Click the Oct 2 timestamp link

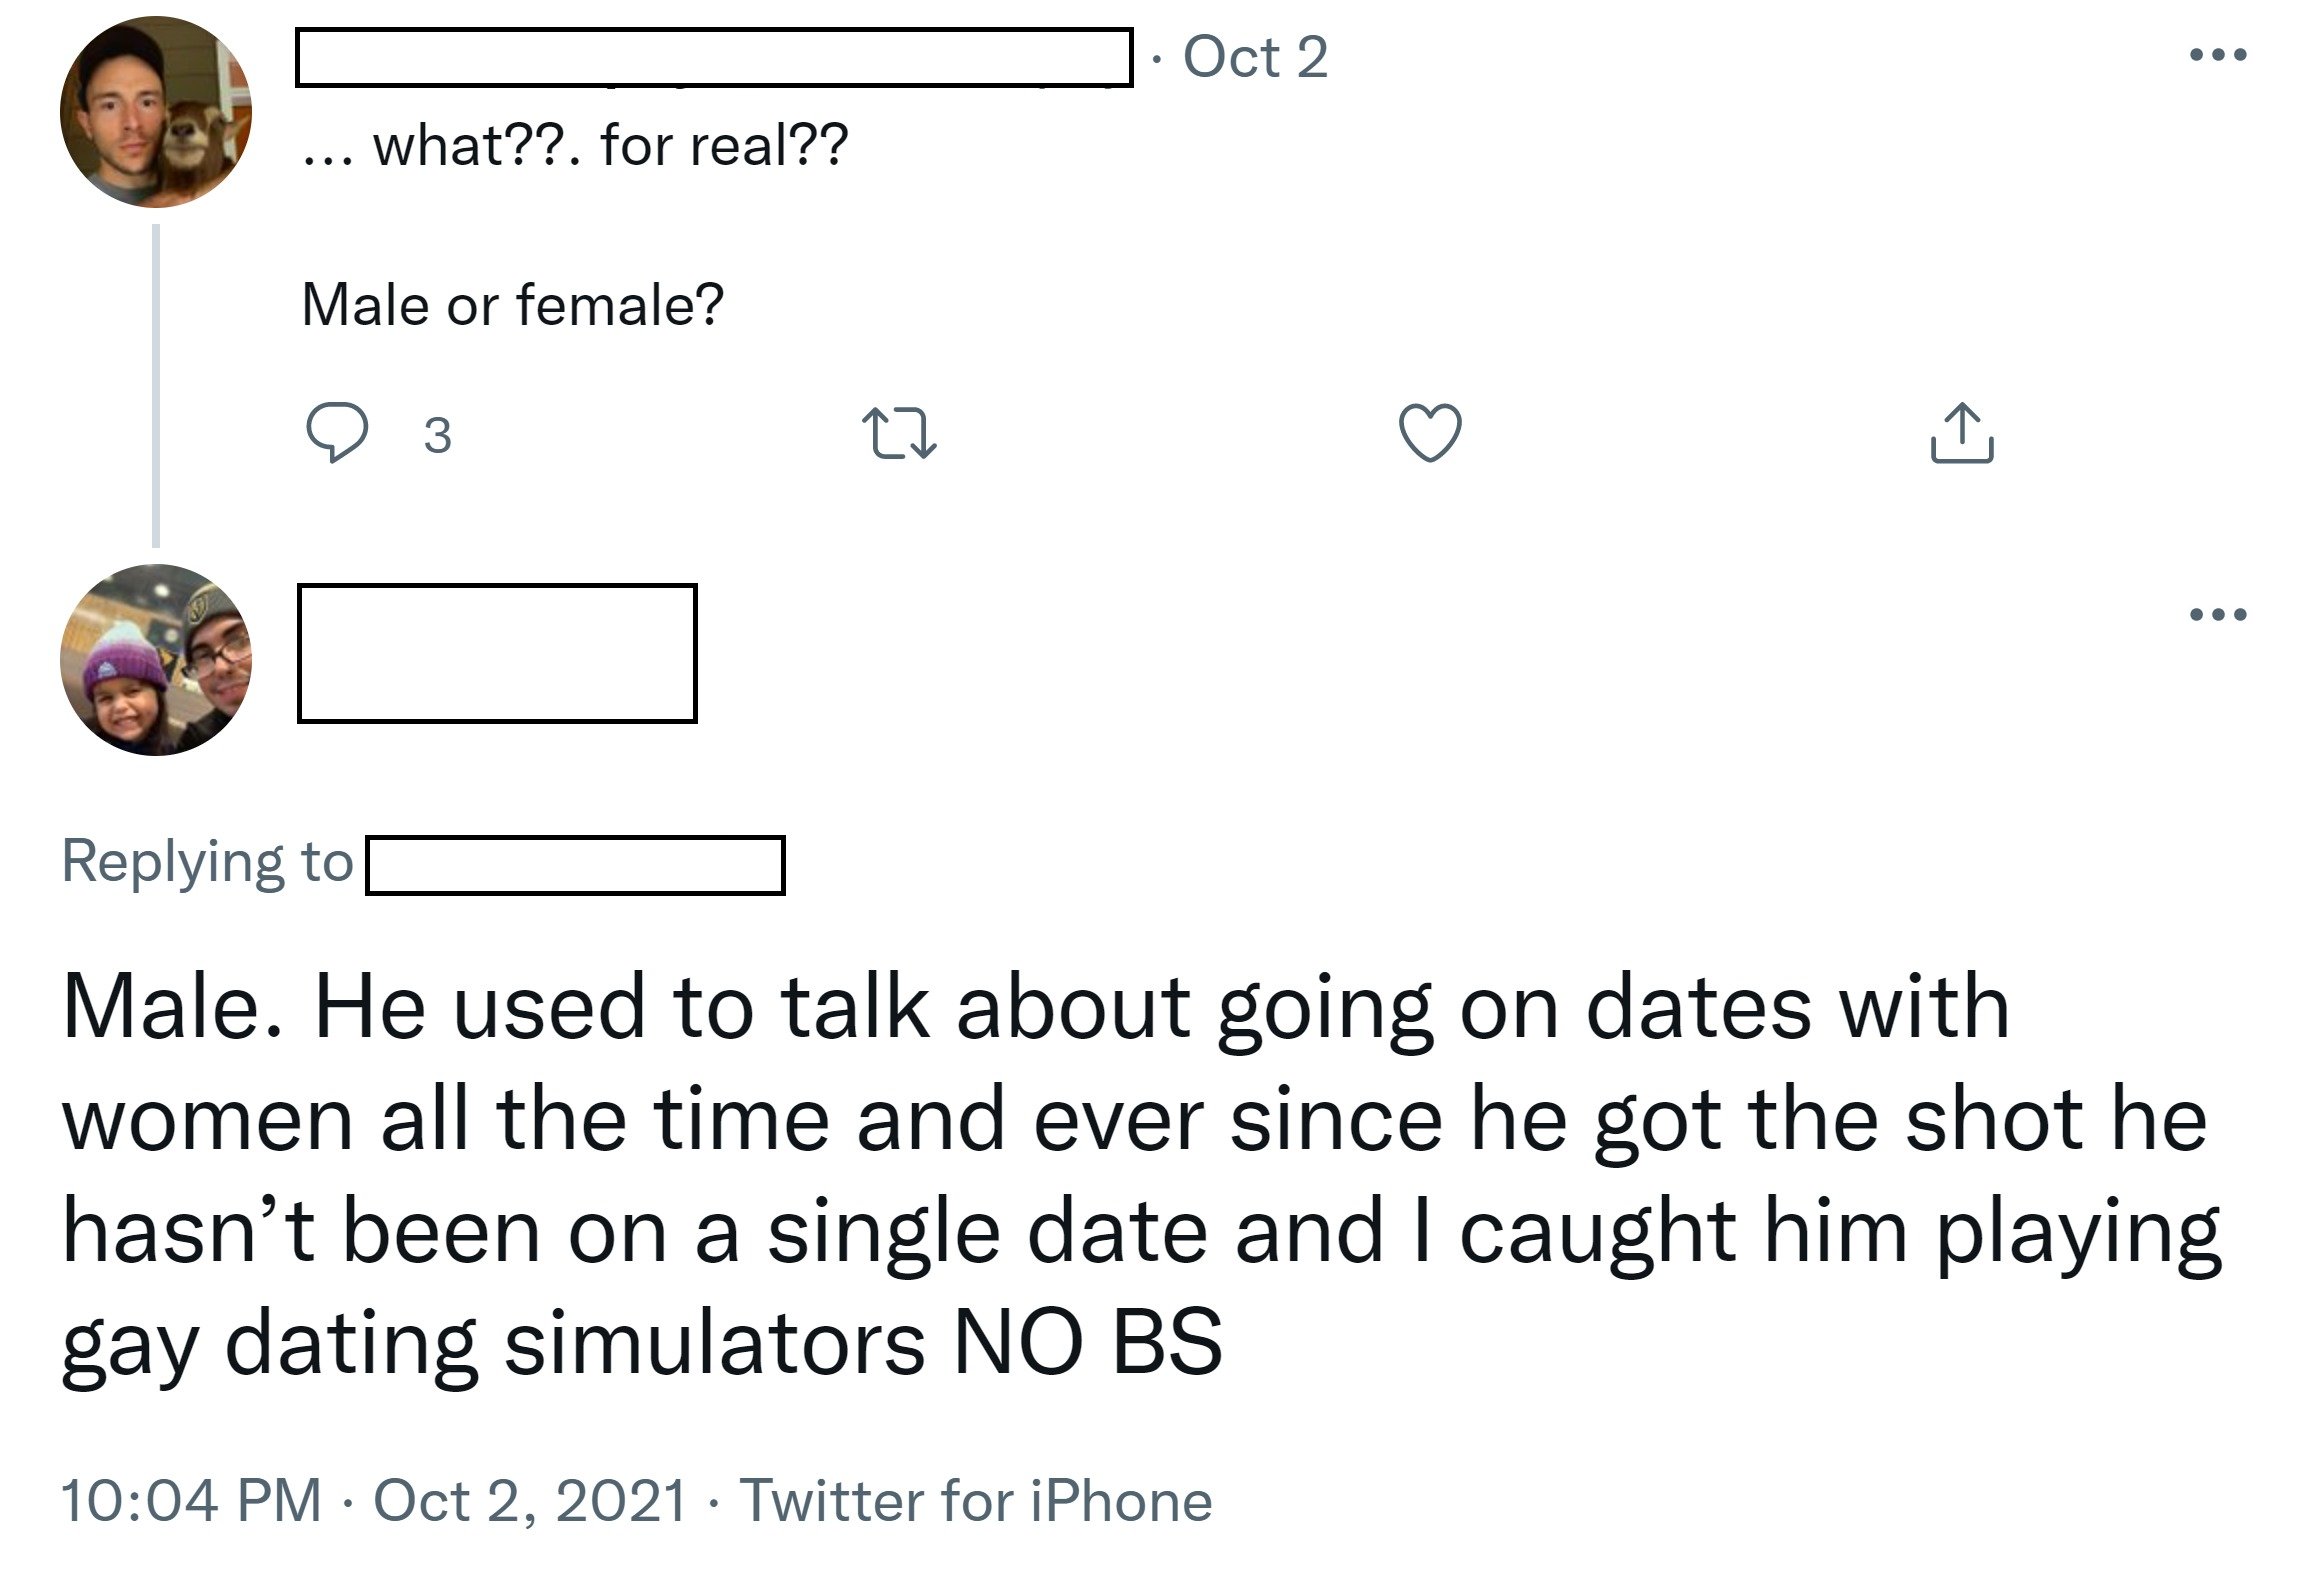pyautogui.click(x=1255, y=57)
